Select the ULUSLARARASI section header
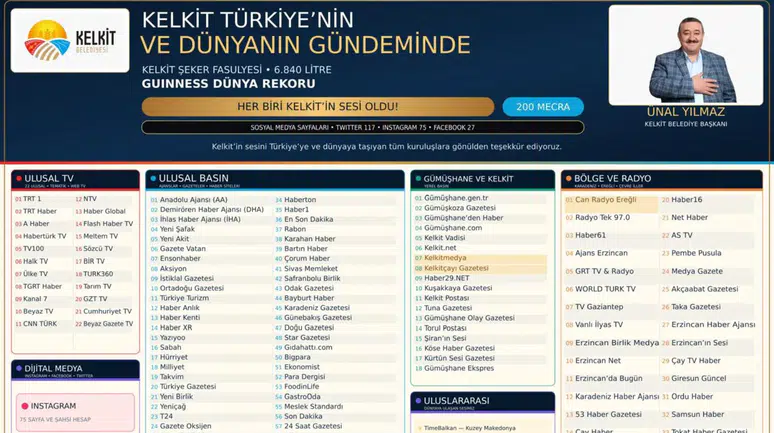The height and width of the screenshot is (433, 774). pos(482,402)
